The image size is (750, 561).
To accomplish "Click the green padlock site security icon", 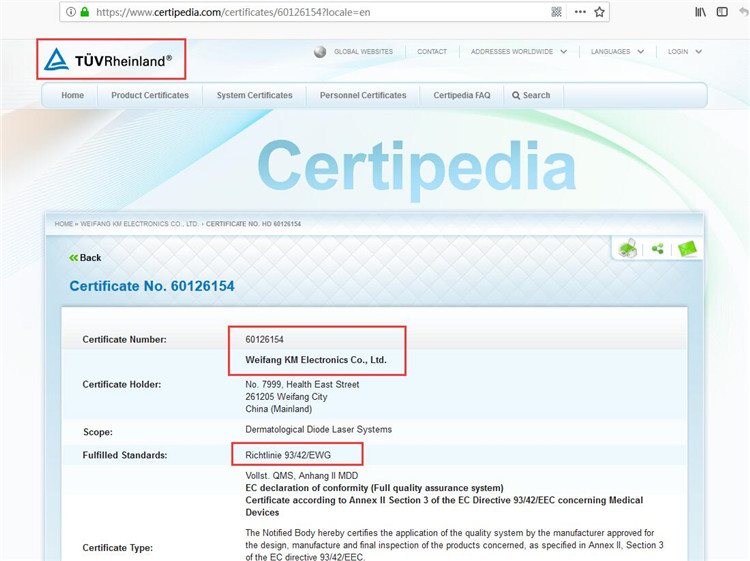I will click(x=85, y=12).
